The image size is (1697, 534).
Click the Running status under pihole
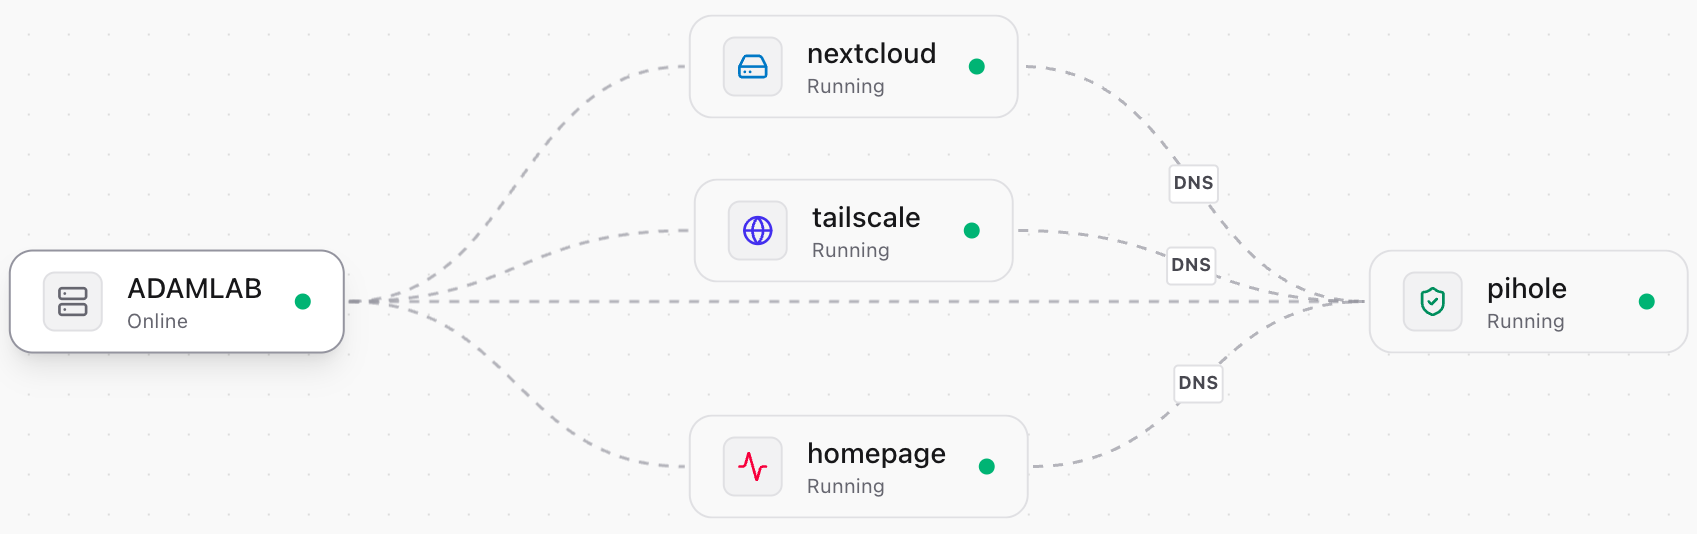(x=1526, y=322)
